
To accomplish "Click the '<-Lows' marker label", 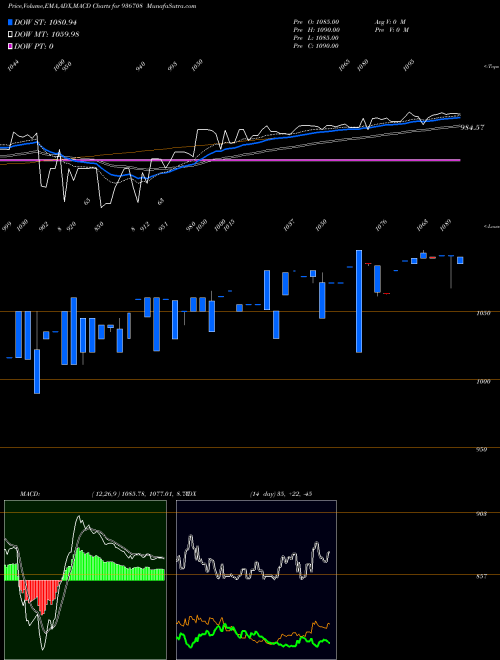I will (x=491, y=226).
